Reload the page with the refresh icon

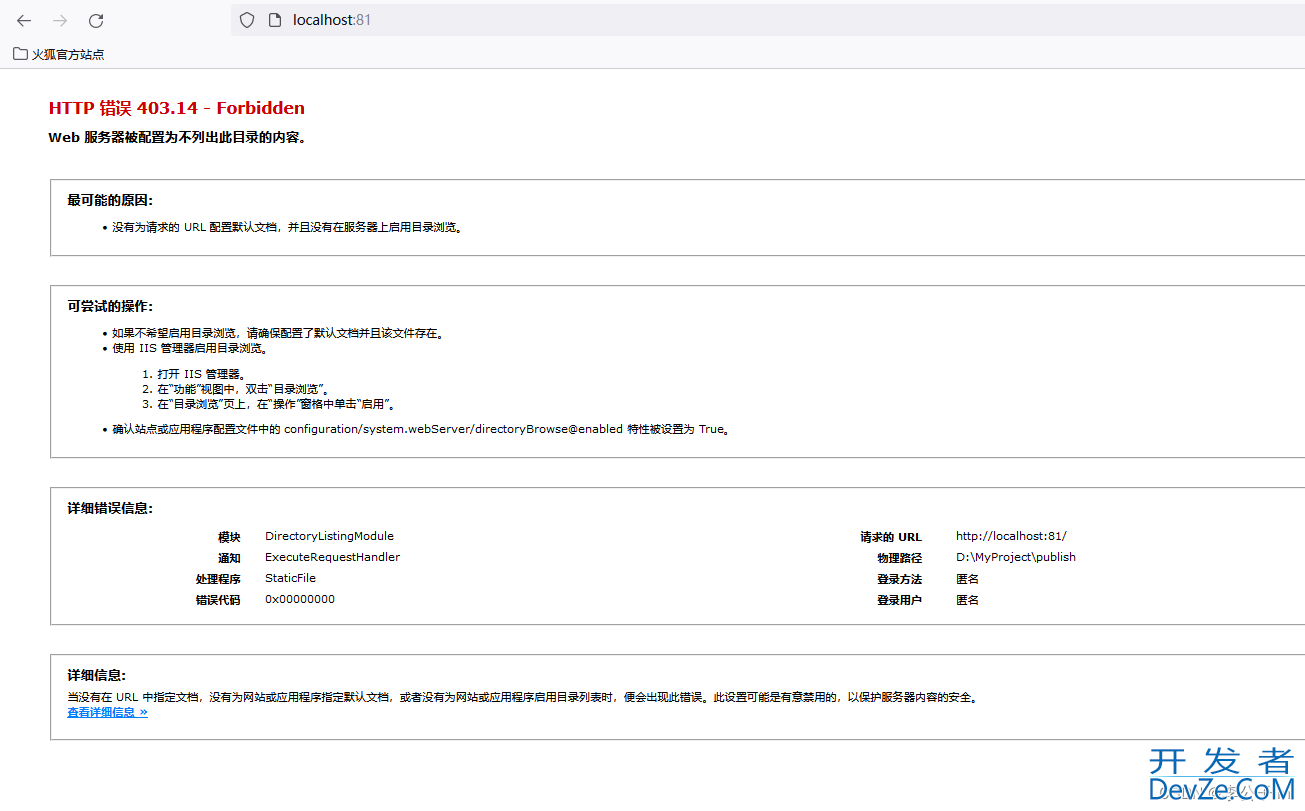click(x=96, y=20)
